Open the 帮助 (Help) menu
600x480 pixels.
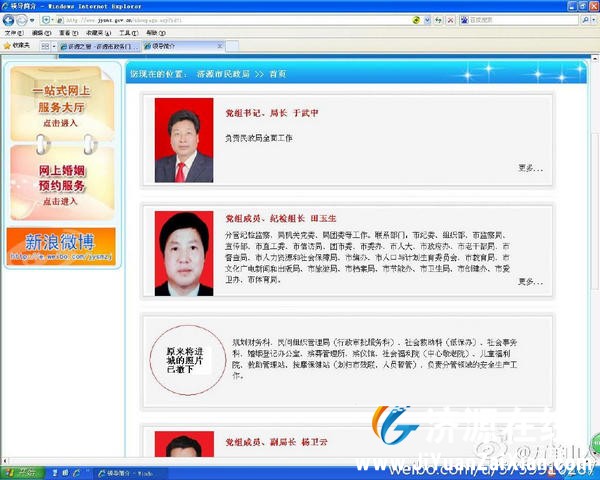click(156, 33)
